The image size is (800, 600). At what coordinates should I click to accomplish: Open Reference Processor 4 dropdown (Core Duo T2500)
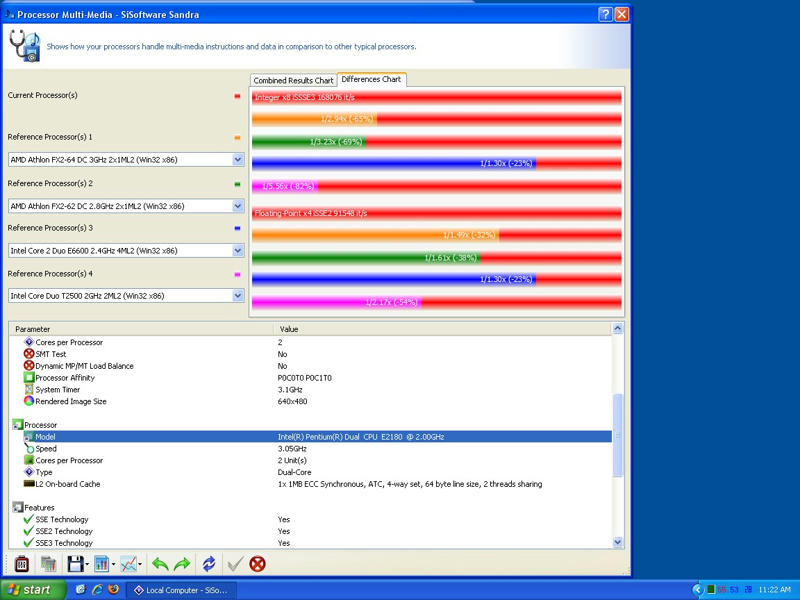238,295
